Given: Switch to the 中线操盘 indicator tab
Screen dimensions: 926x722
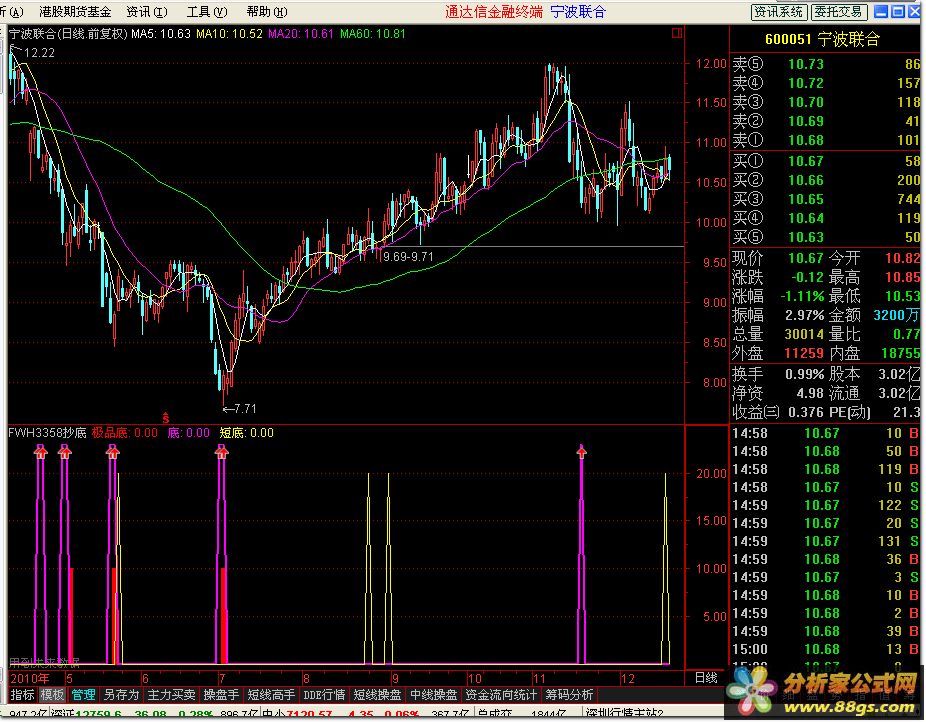Looking at the screenshot, I should pos(433,695).
